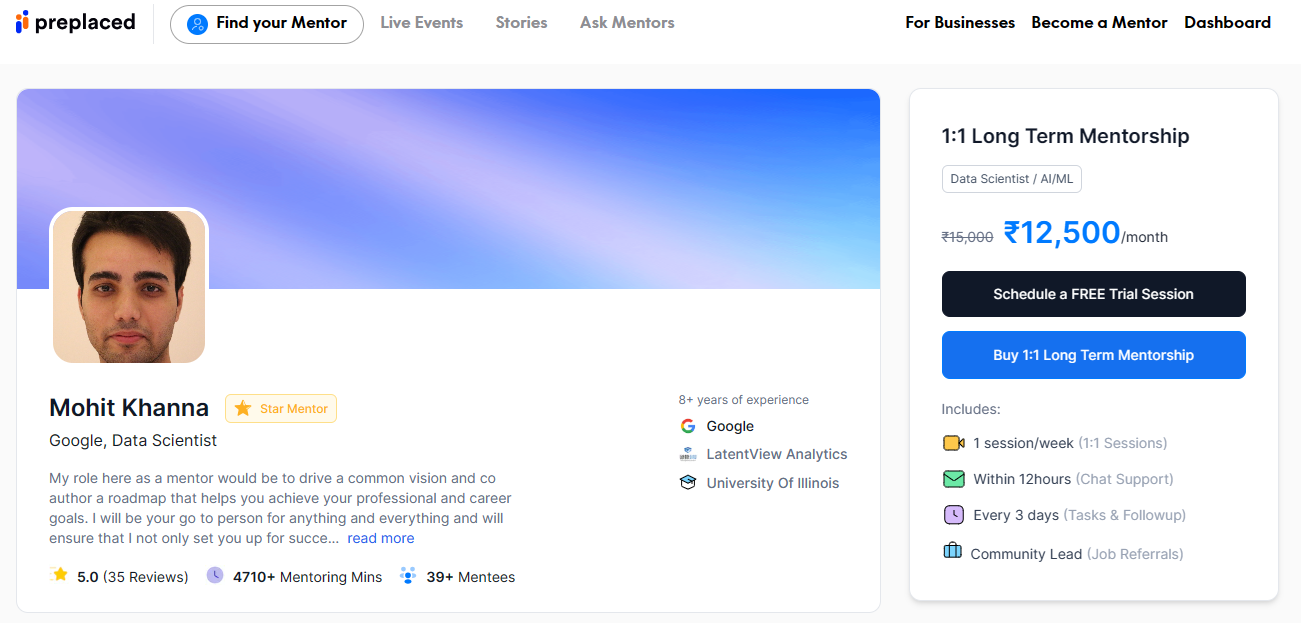The height and width of the screenshot is (623, 1301).
Task: Click the University Of Illinois text
Action: click(773, 483)
